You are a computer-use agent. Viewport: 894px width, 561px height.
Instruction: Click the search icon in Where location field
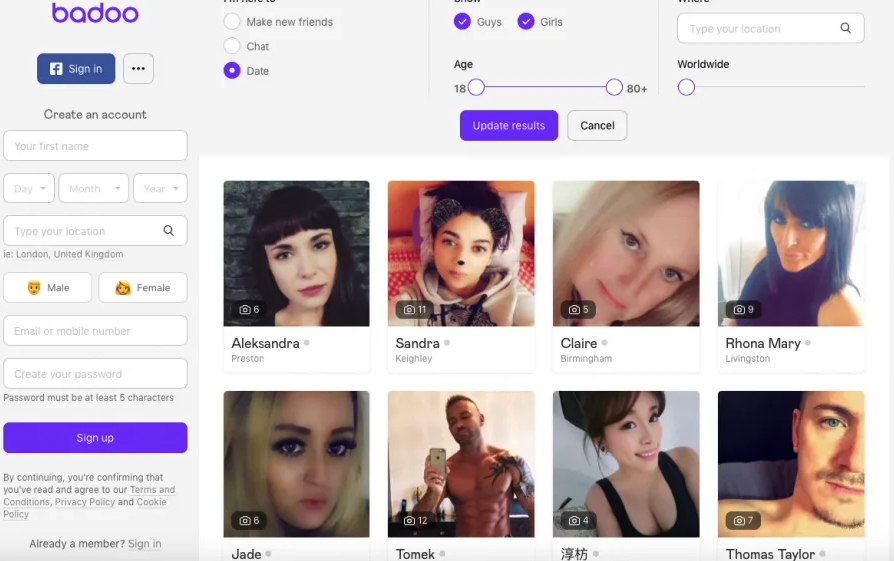coord(846,28)
